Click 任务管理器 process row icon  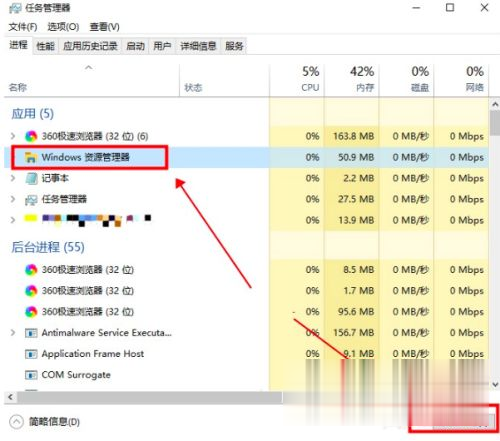31,199
